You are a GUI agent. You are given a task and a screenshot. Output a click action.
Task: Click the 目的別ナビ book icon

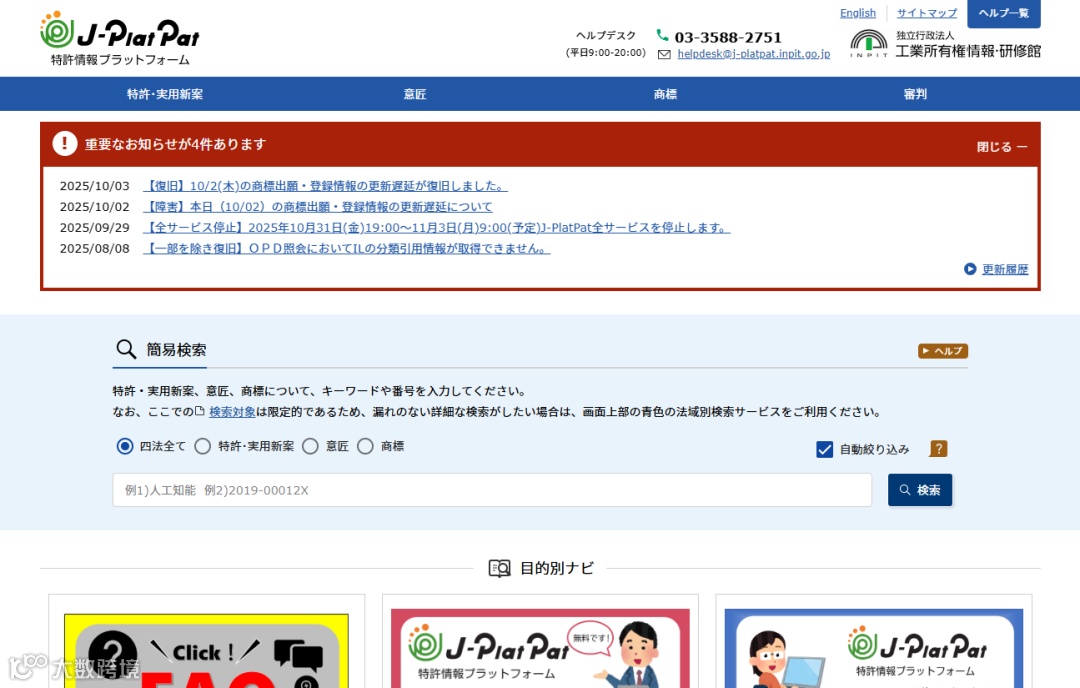click(499, 568)
